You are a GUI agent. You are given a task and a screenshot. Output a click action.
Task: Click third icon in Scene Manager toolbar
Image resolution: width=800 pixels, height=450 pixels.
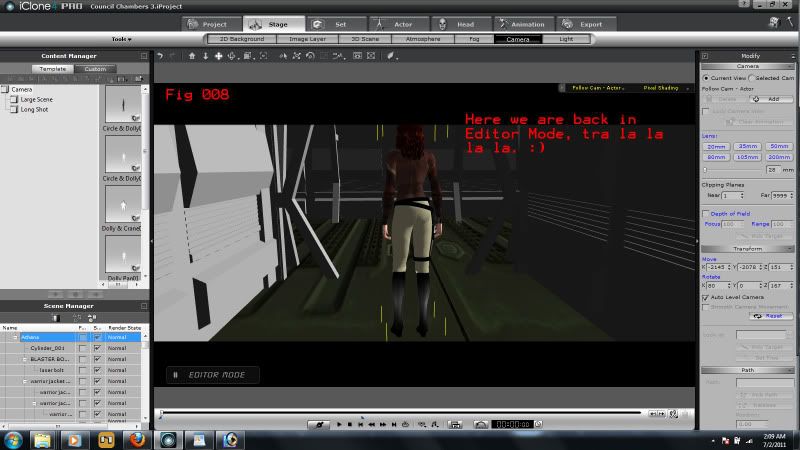pos(92,318)
